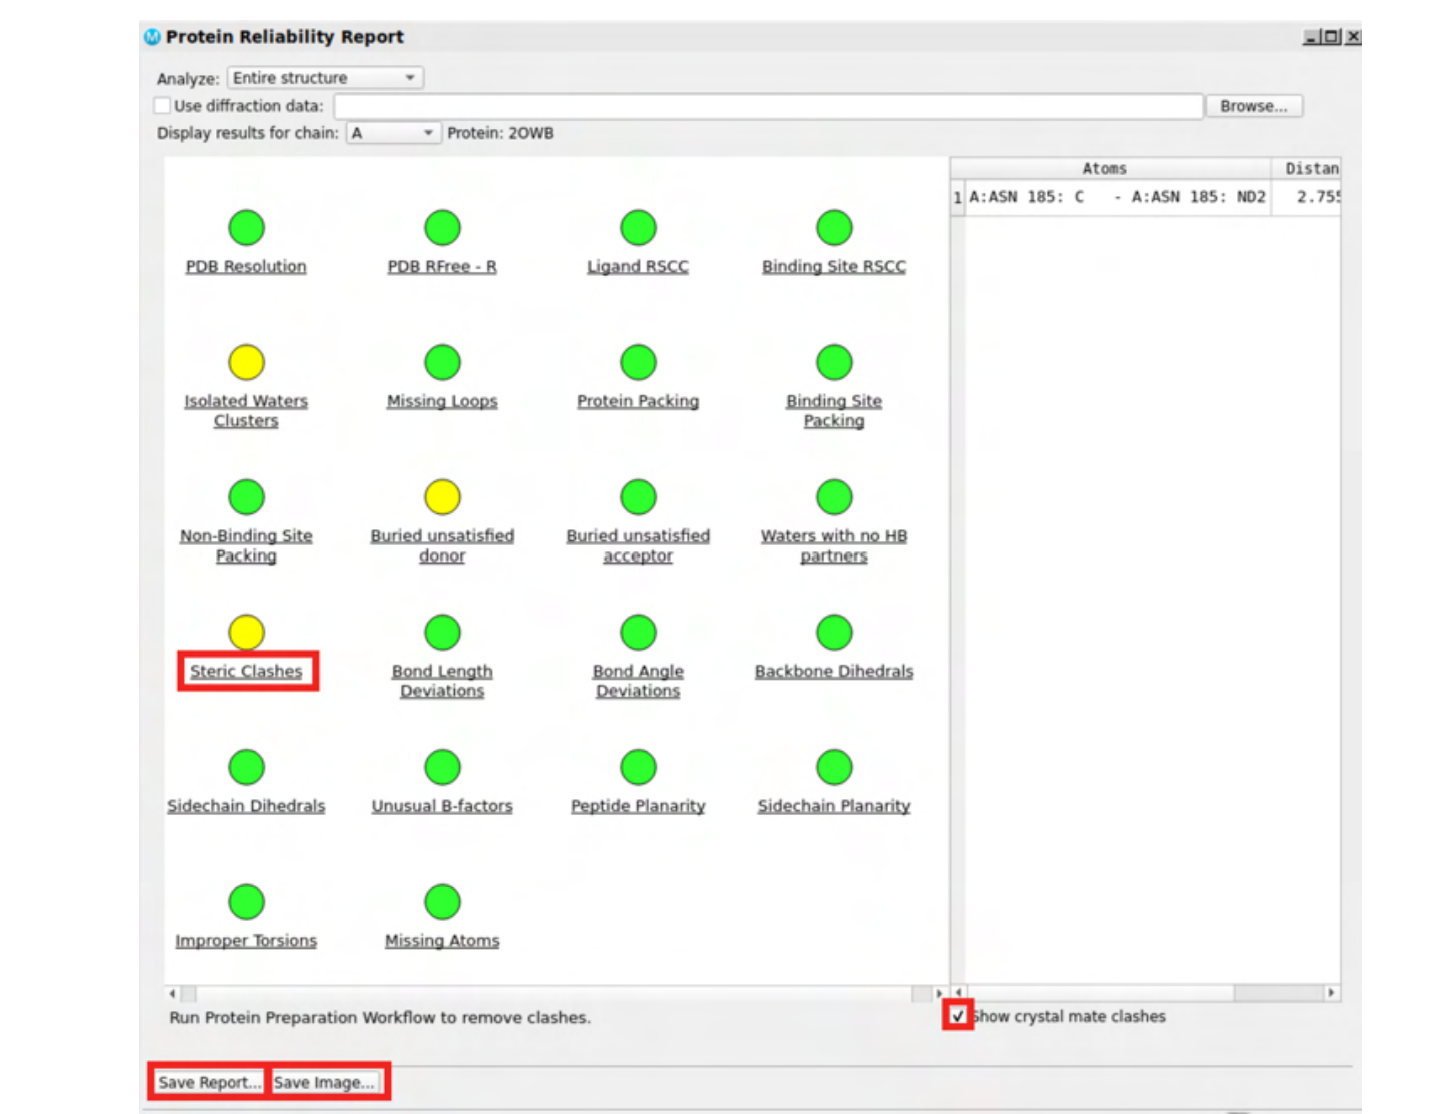Click the green Peptide Planarity status circle
The height and width of the screenshot is (1114, 1436).
coord(638,767)
